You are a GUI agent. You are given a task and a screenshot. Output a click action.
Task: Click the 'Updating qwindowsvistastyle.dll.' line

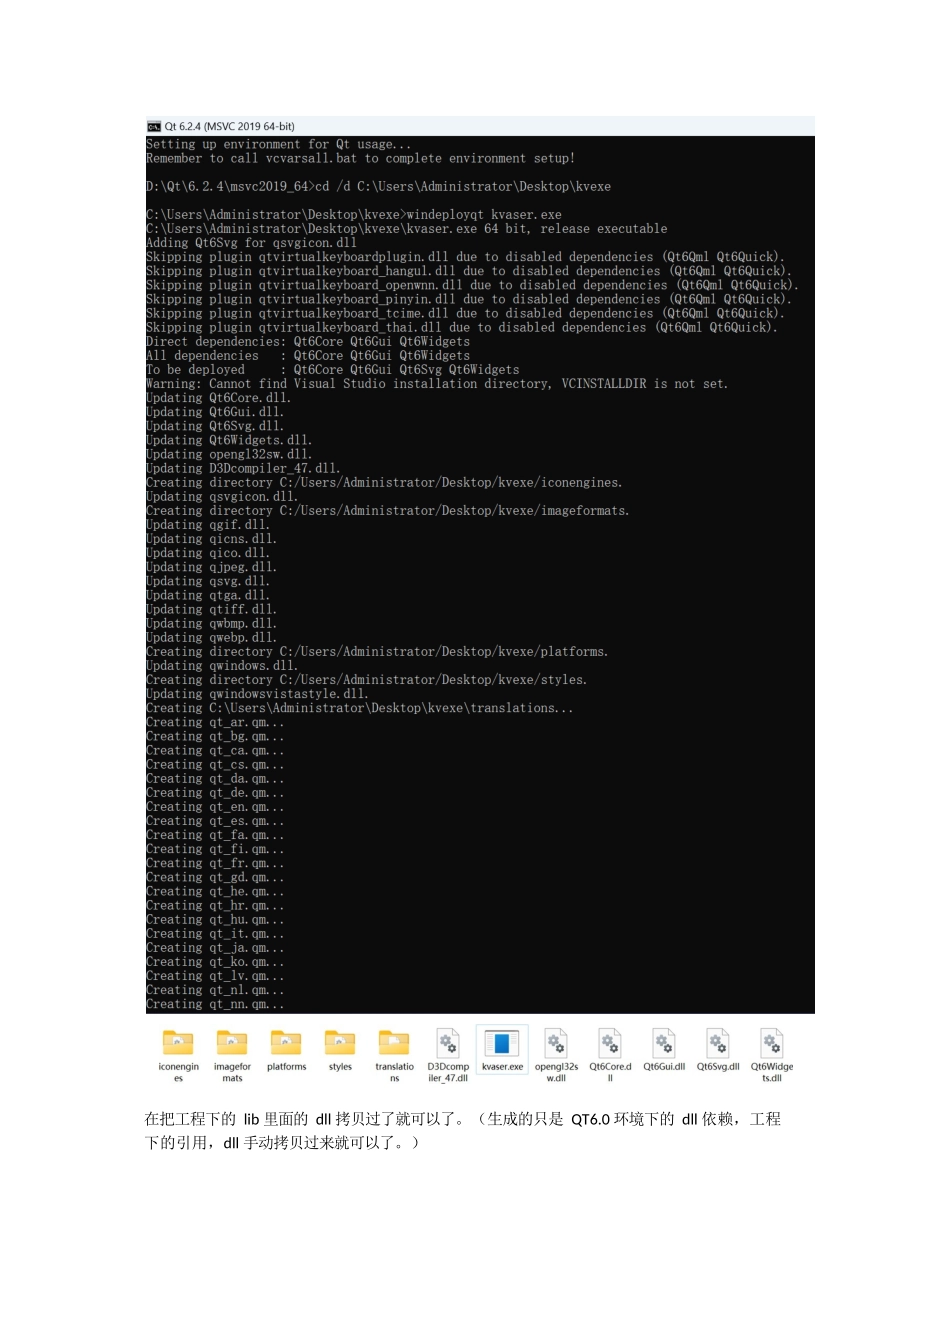click(257, 694)
